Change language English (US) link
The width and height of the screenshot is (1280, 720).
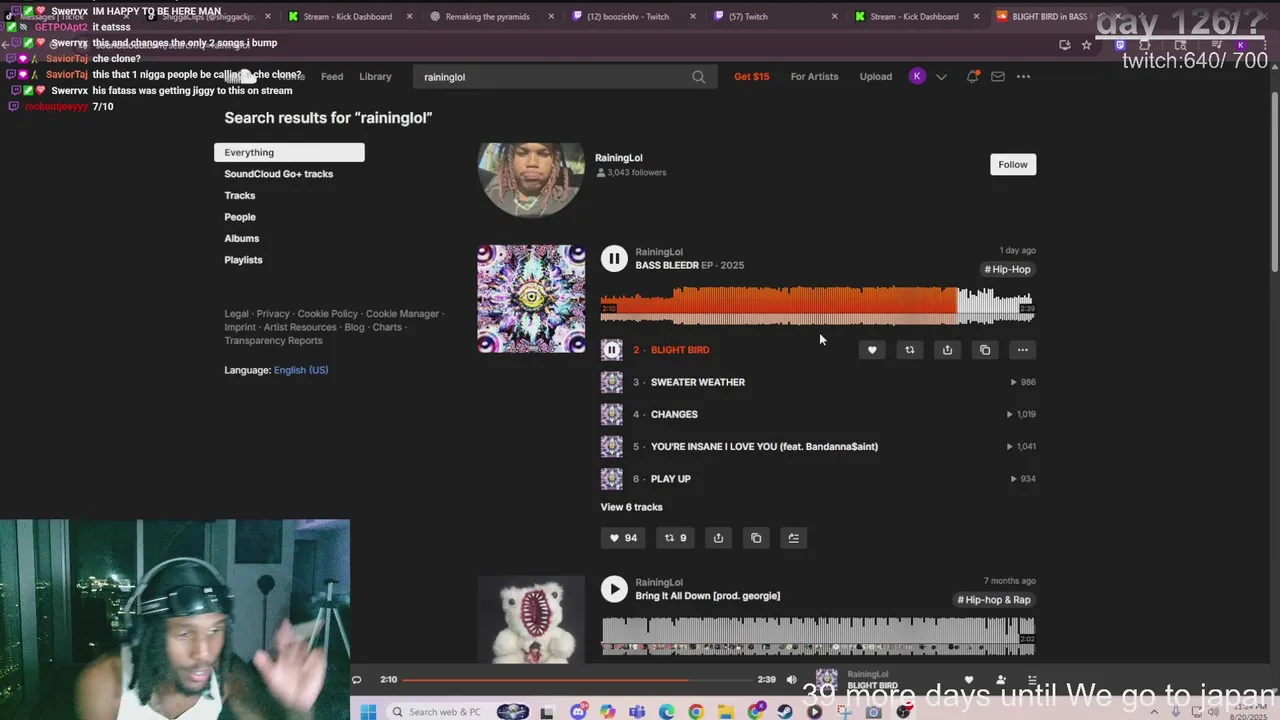[301, 370]
